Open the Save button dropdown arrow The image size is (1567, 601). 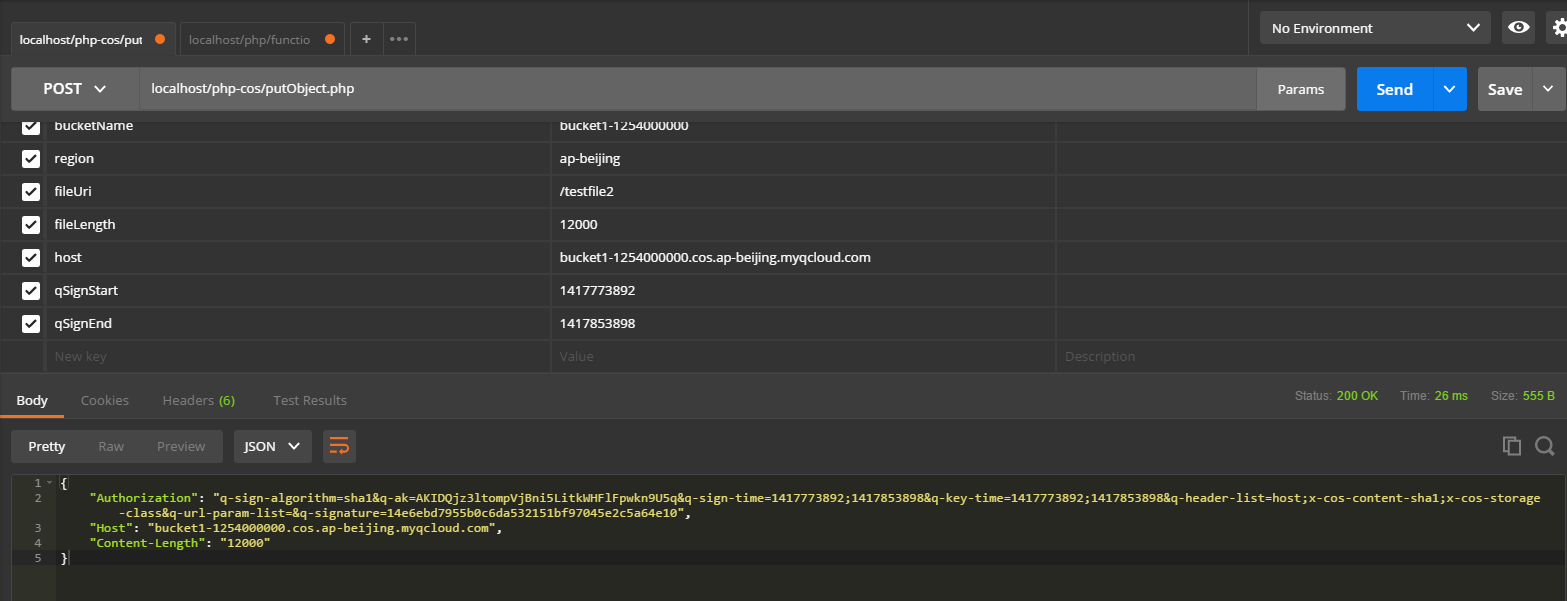tap(1548, 89)
